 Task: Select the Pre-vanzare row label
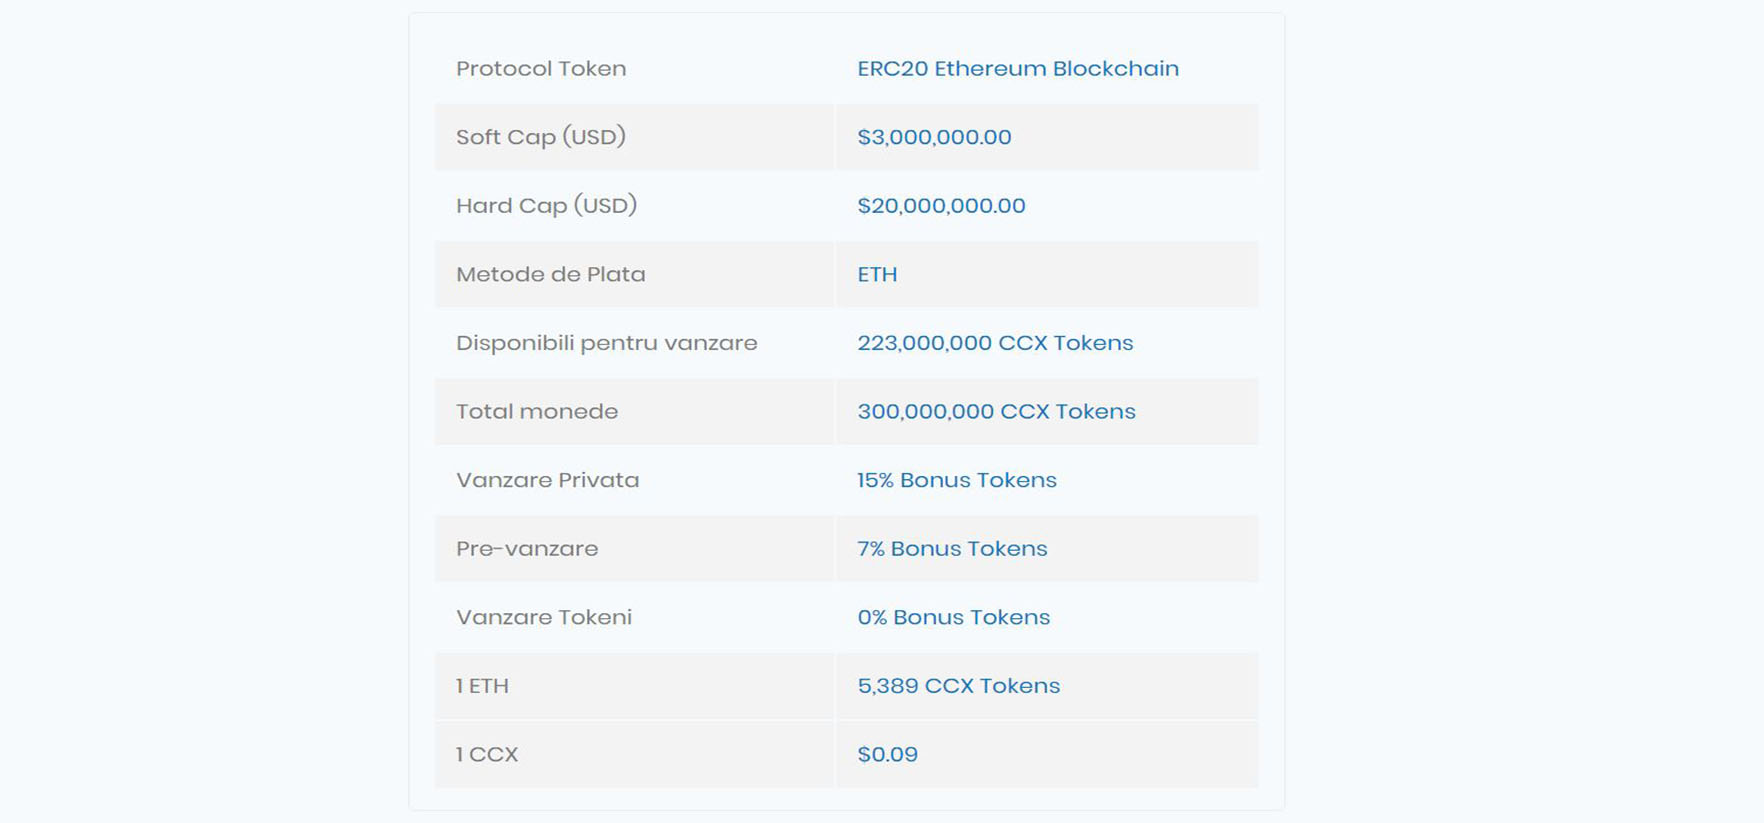click(x=527, y=548)
